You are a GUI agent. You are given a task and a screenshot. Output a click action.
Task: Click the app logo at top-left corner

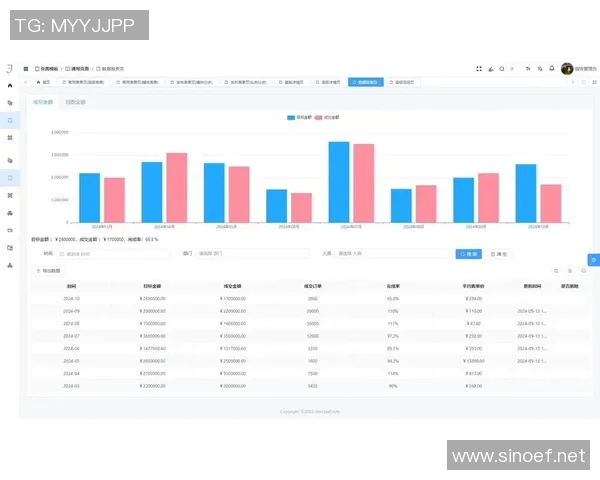10,69
